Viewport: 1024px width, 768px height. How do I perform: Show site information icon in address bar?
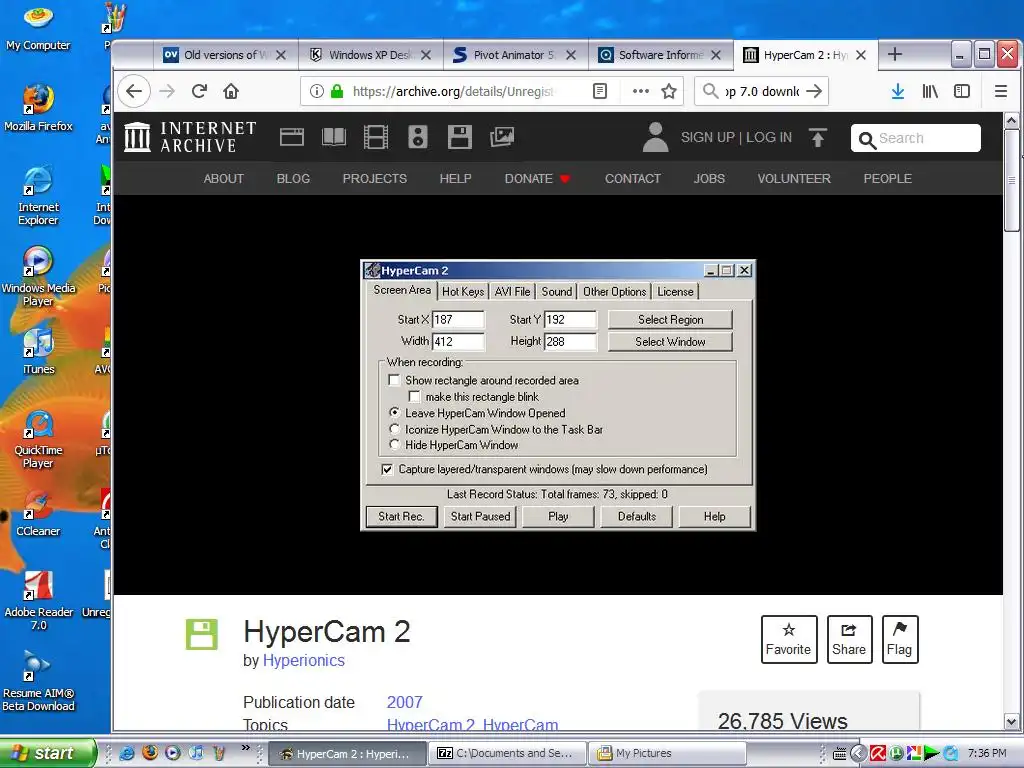tap(317, 91)
